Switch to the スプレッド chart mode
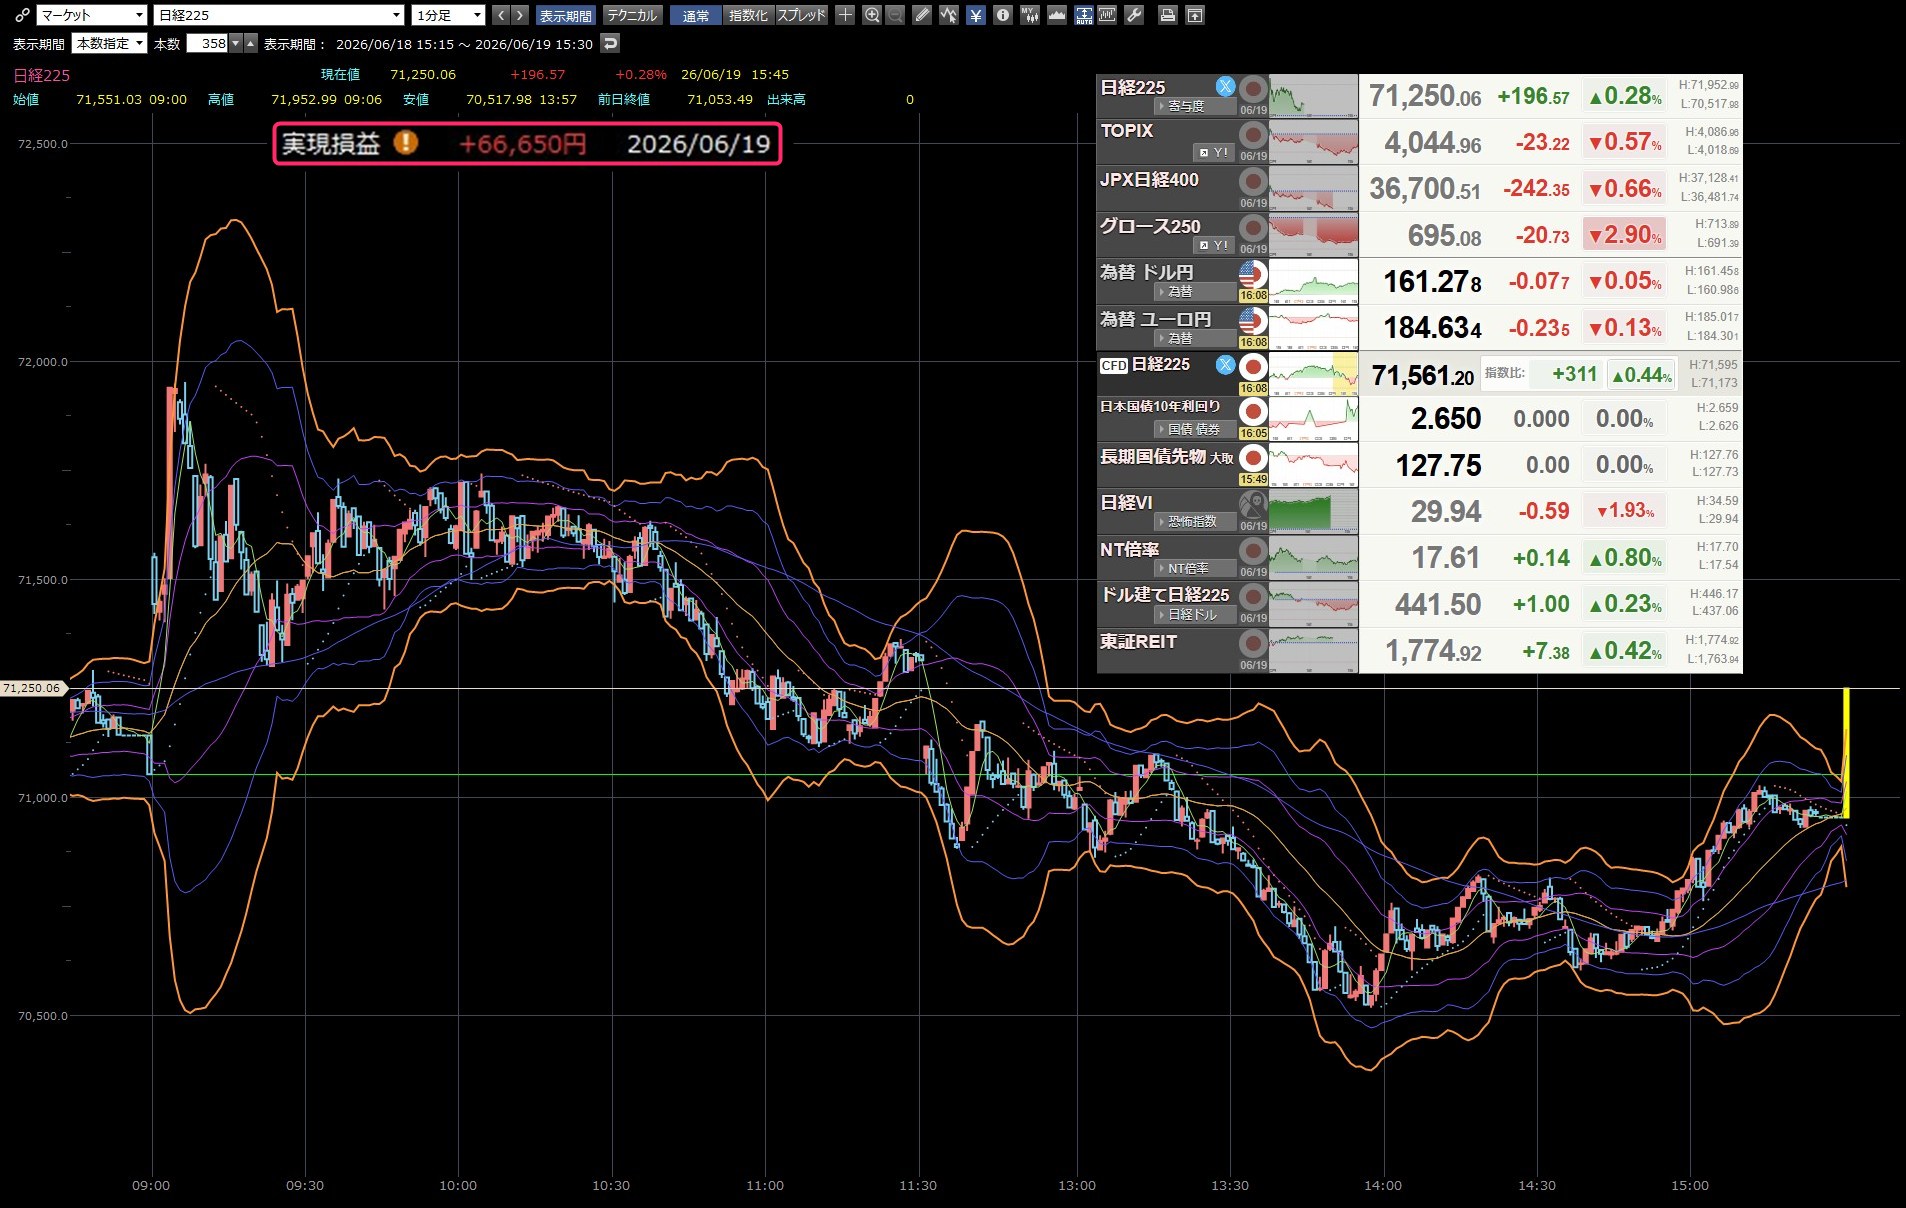The image size is (1906, 1208). pos(802,15)
